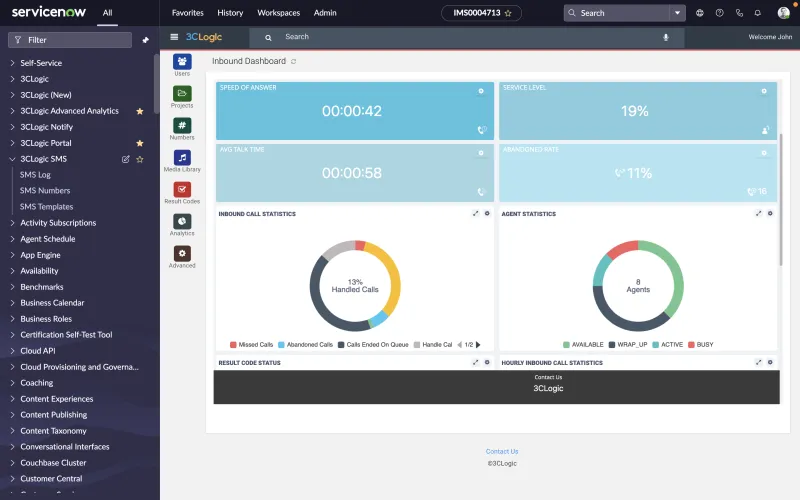Open the help question mark icon
This screenshot has height=500, width=800.
719,13
